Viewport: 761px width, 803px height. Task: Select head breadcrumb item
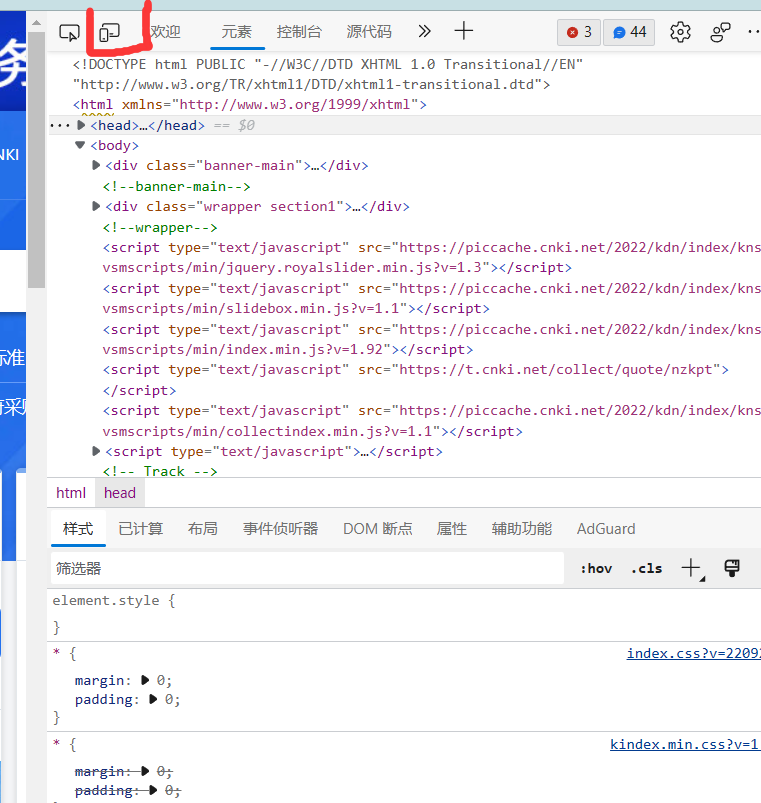pyautogui.click(x=120, y=493)
